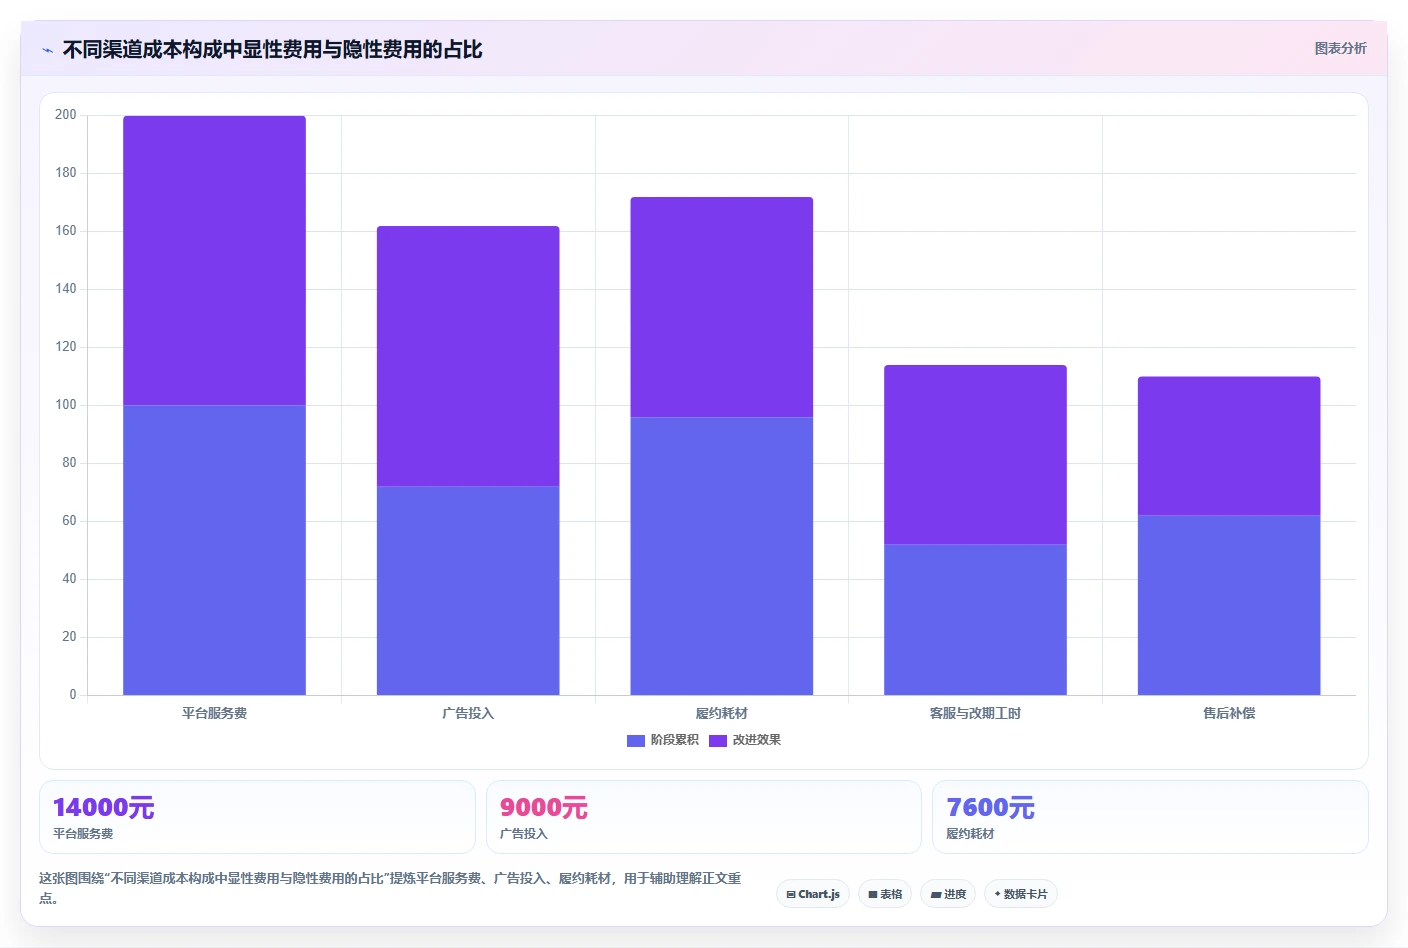Viewport: 1408px width, 948px height.
Task: Click the blue 阶段累积 segment of 售后补偿 bar
Action: click(x=1229, y=605)
